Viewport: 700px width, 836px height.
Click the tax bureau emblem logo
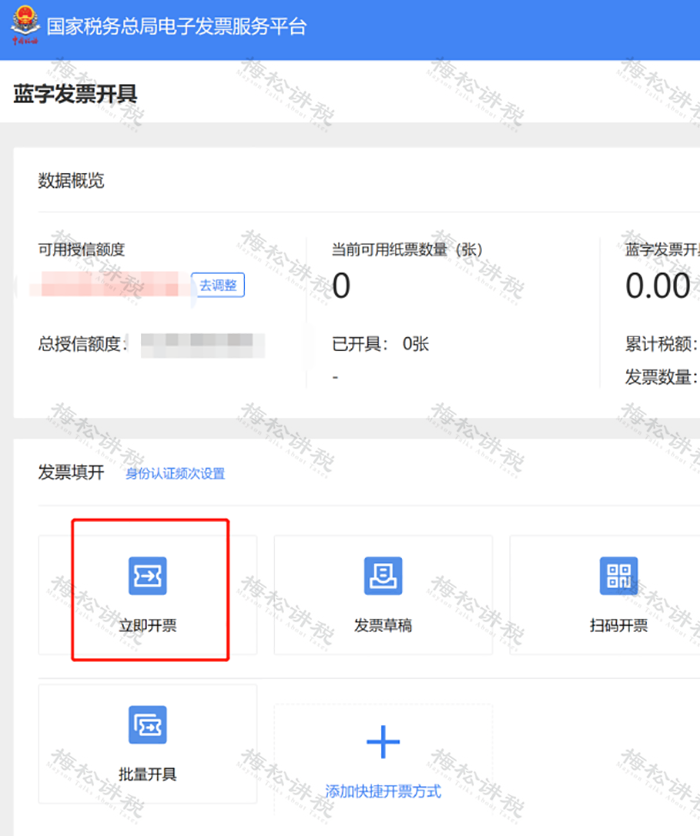[25, 26]
